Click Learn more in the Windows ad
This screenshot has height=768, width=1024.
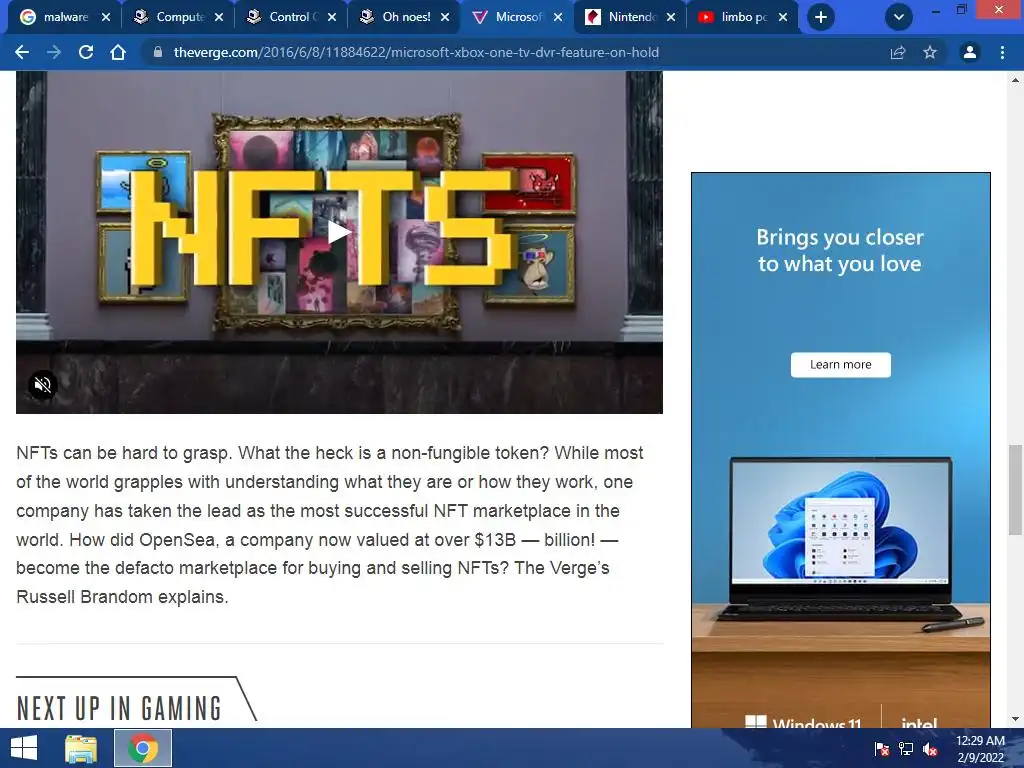[x=840, y=364]
